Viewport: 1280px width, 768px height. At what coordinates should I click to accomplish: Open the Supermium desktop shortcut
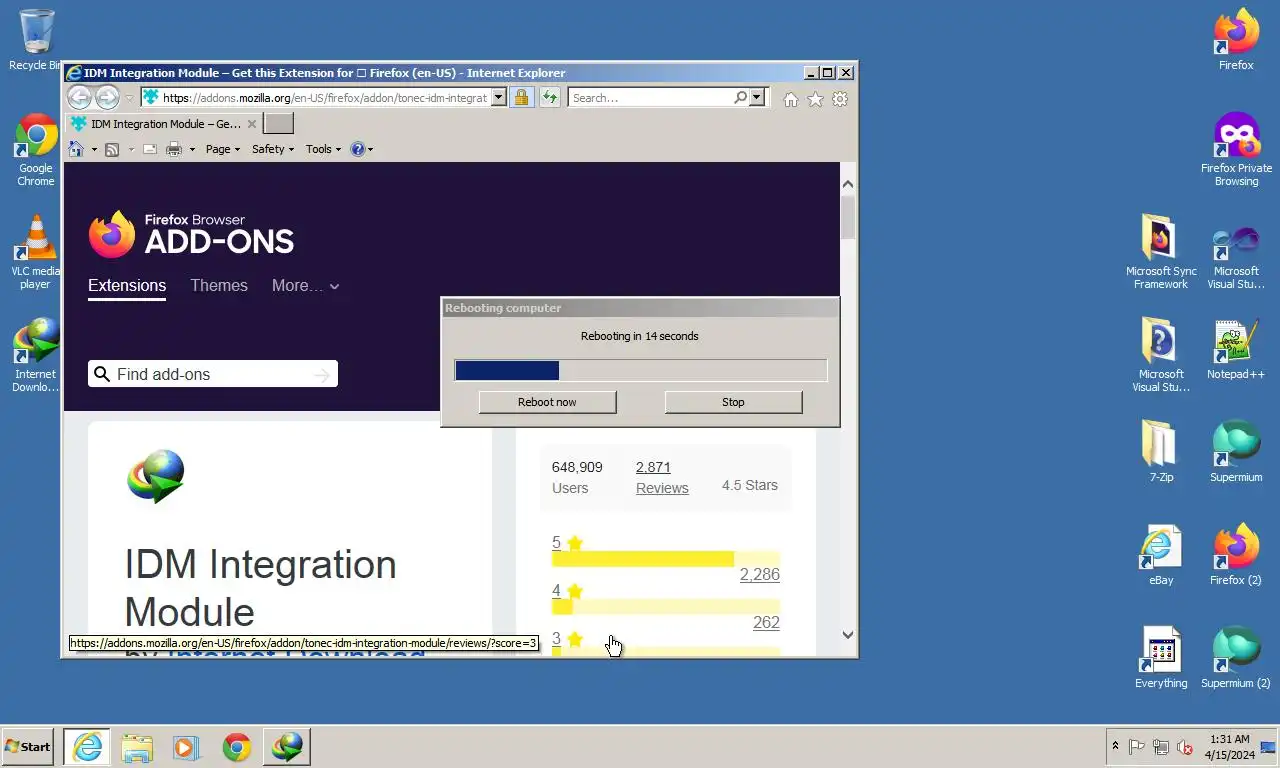[x=1236, y=452]
